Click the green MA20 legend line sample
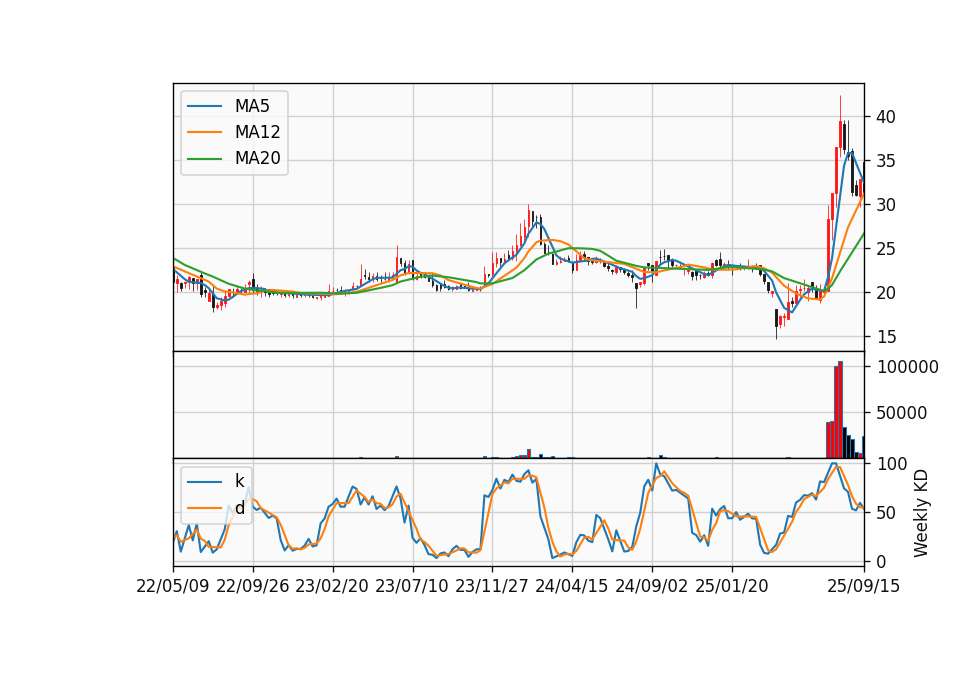960x690 pixels. tap(204, 159)
